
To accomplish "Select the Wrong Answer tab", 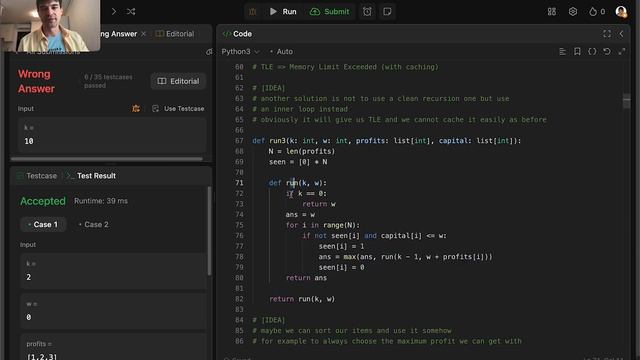I will pyautogui.click(x=118, y=34).
